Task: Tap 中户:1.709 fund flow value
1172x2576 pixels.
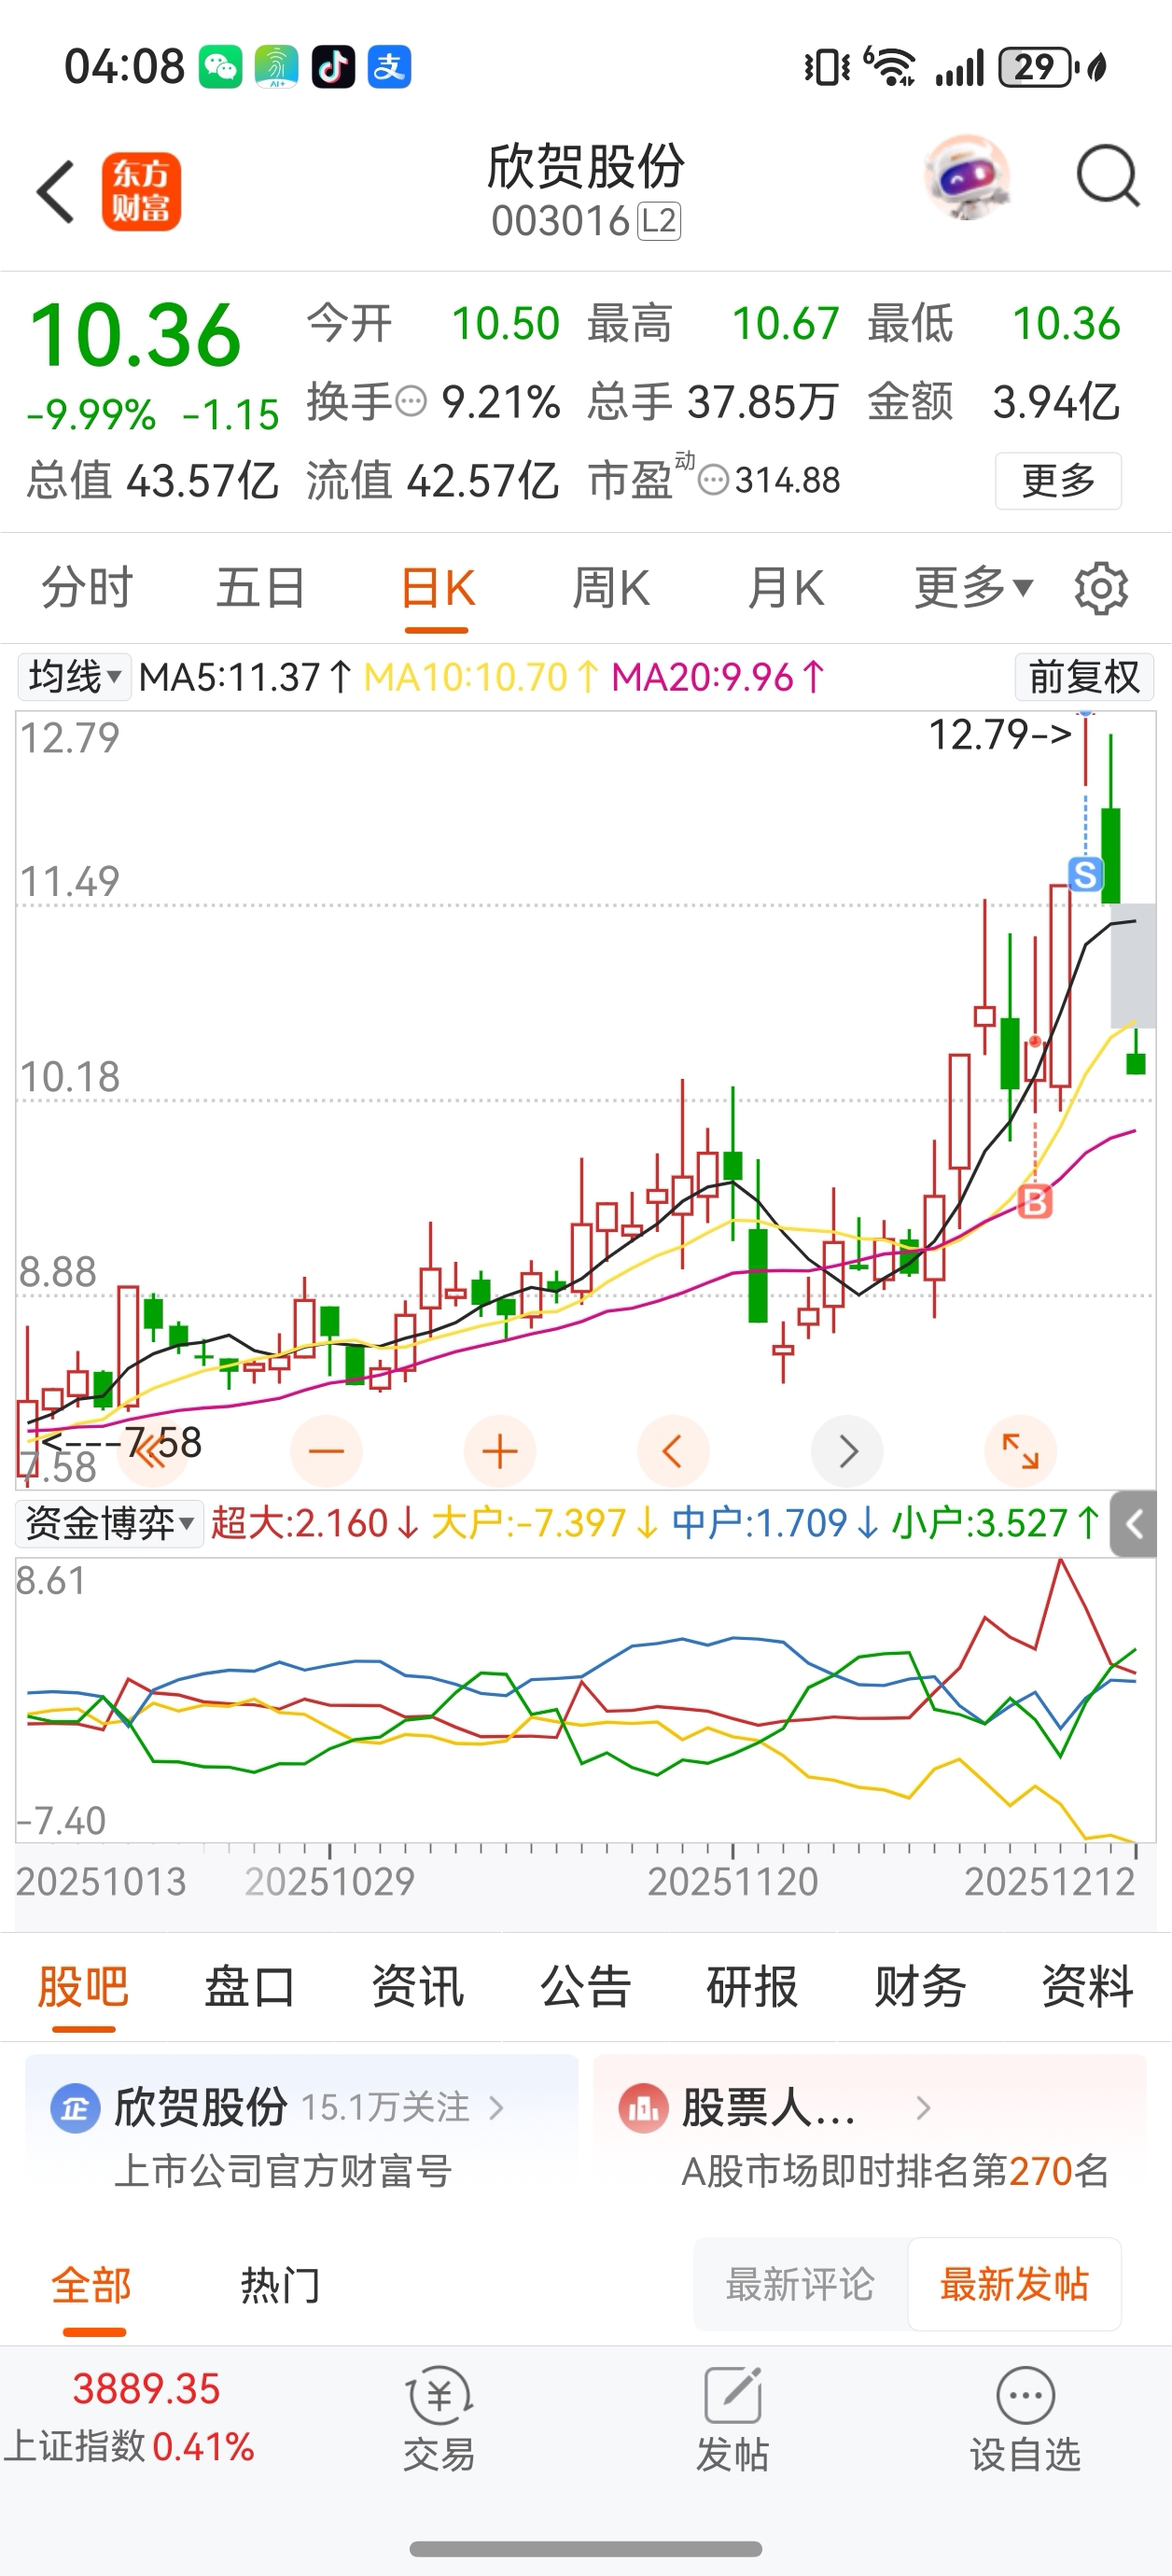Action: (776, 1524)
